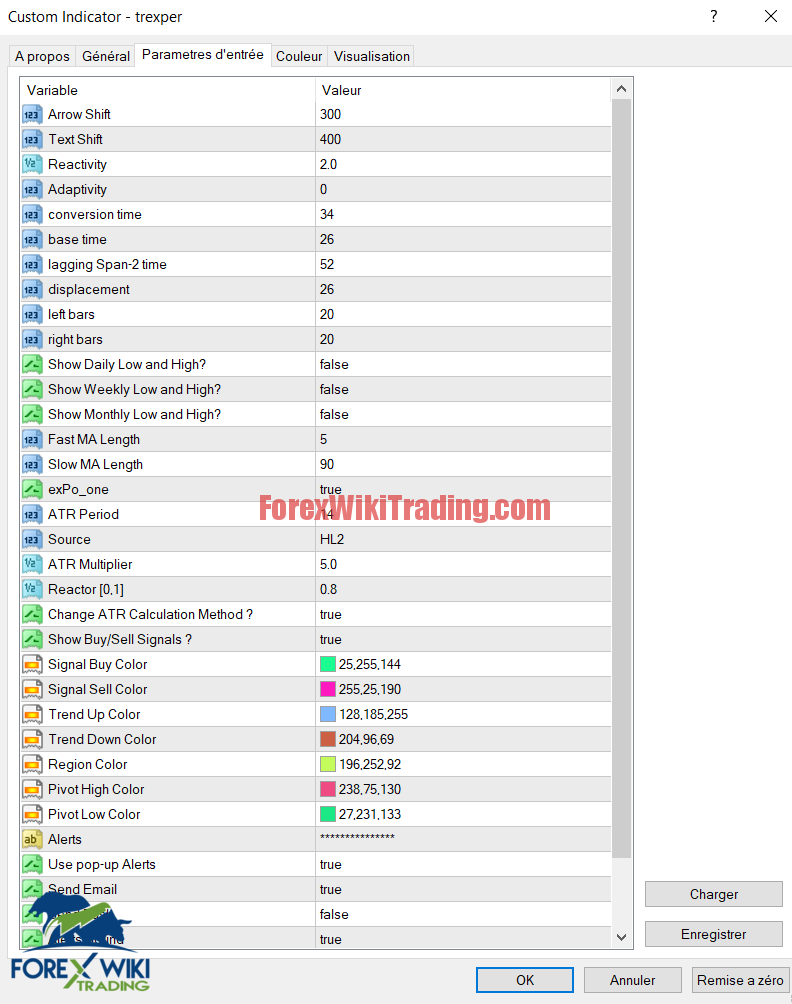Click the double-type icon beside Reactivity
The width and height of the screenshot is (792, 1004).
point(32,165)
